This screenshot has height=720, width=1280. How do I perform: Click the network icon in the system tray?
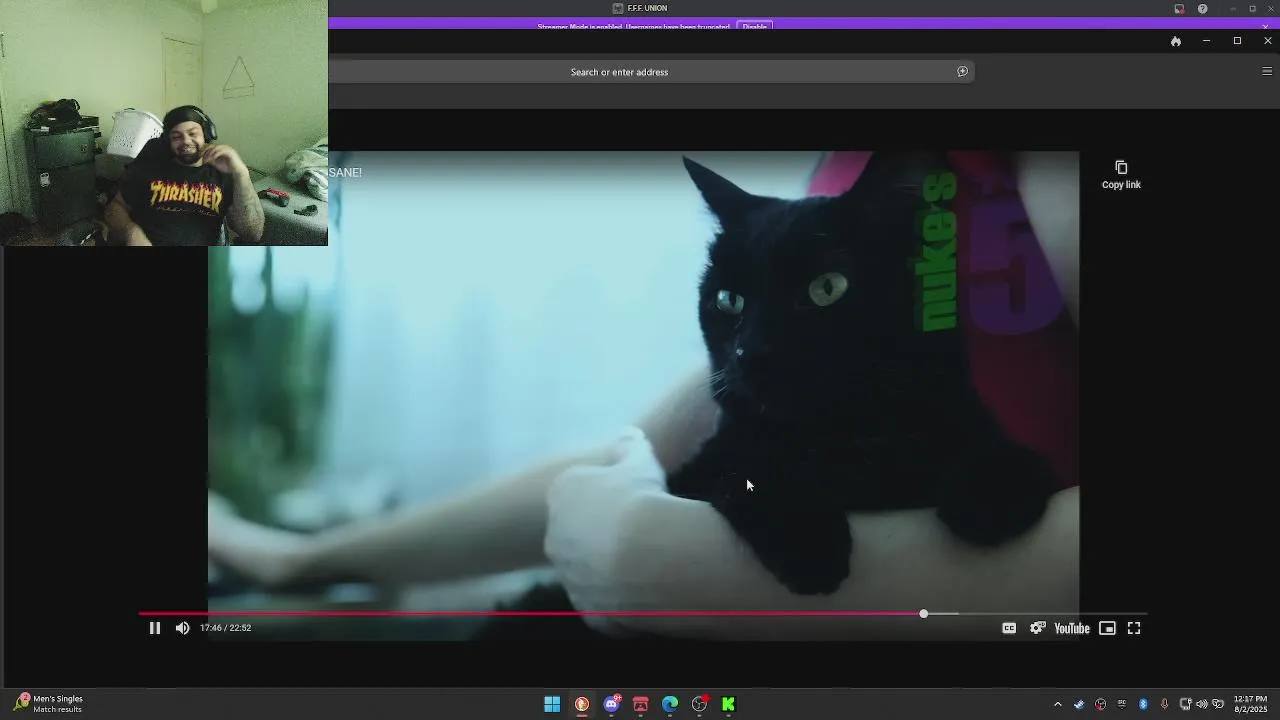click(1185, 704)
